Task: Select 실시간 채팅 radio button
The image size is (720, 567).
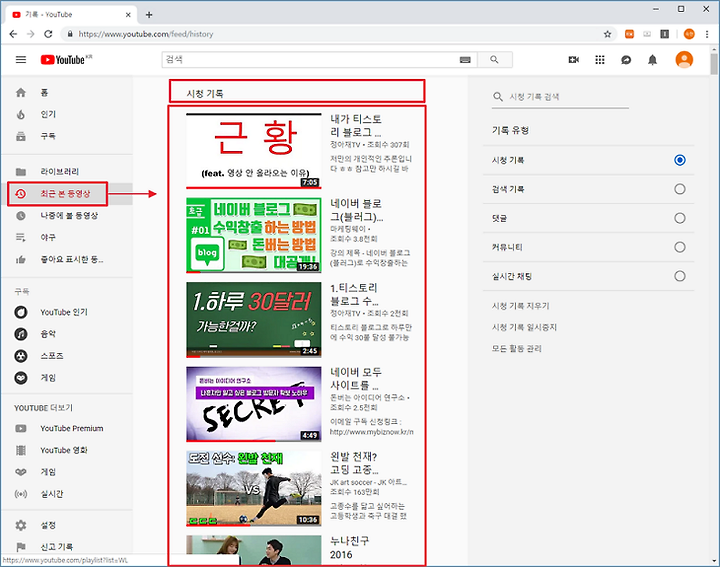Action: tap(680, 276)
